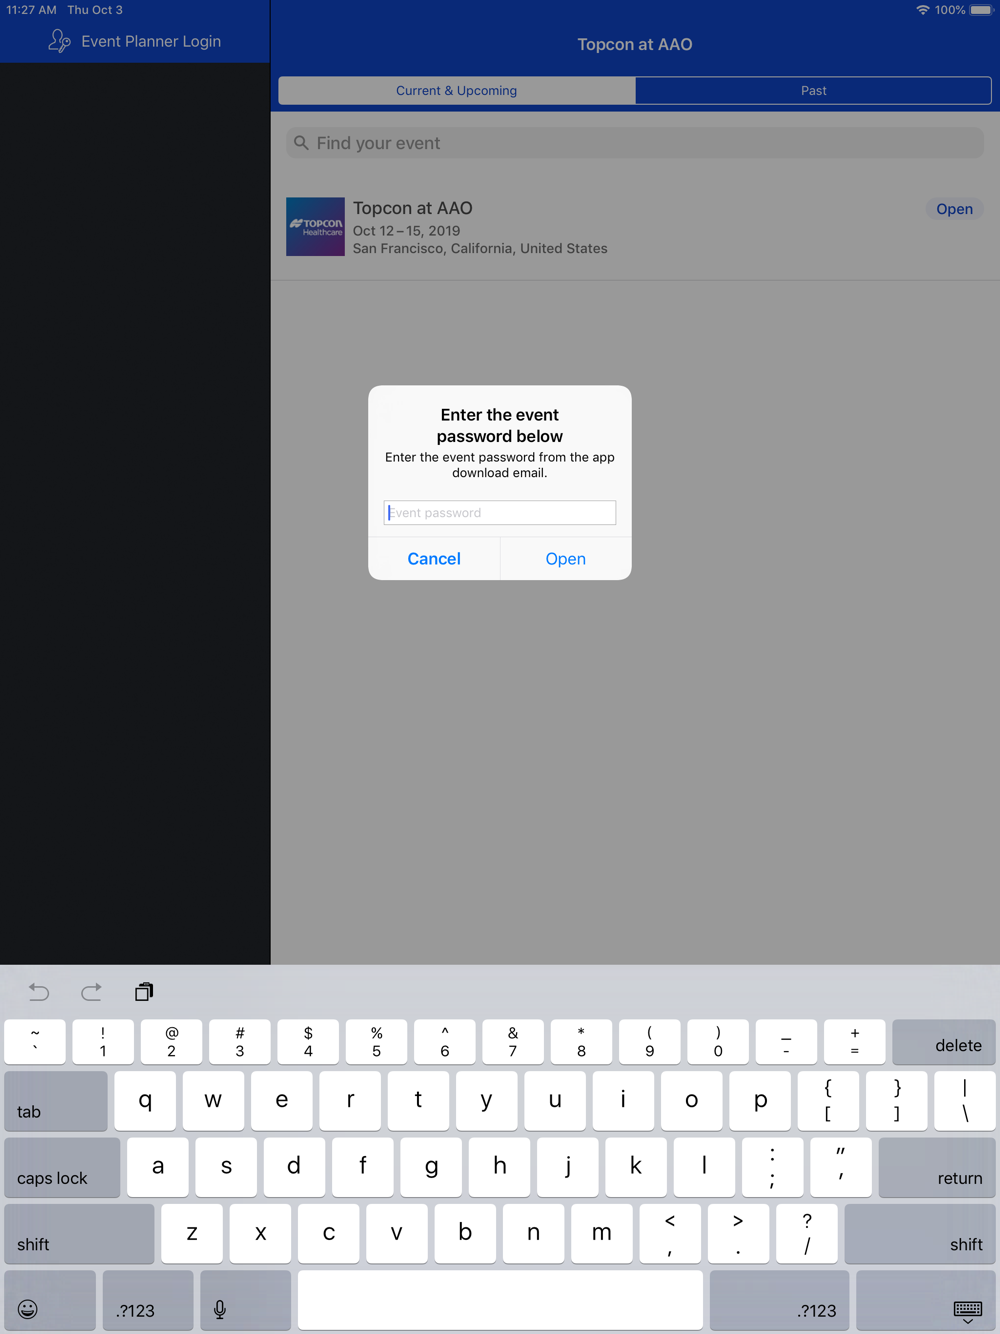The image size is (1000, 1334).
Task: Tap the plus equals key
Action: click(855, 1042)
